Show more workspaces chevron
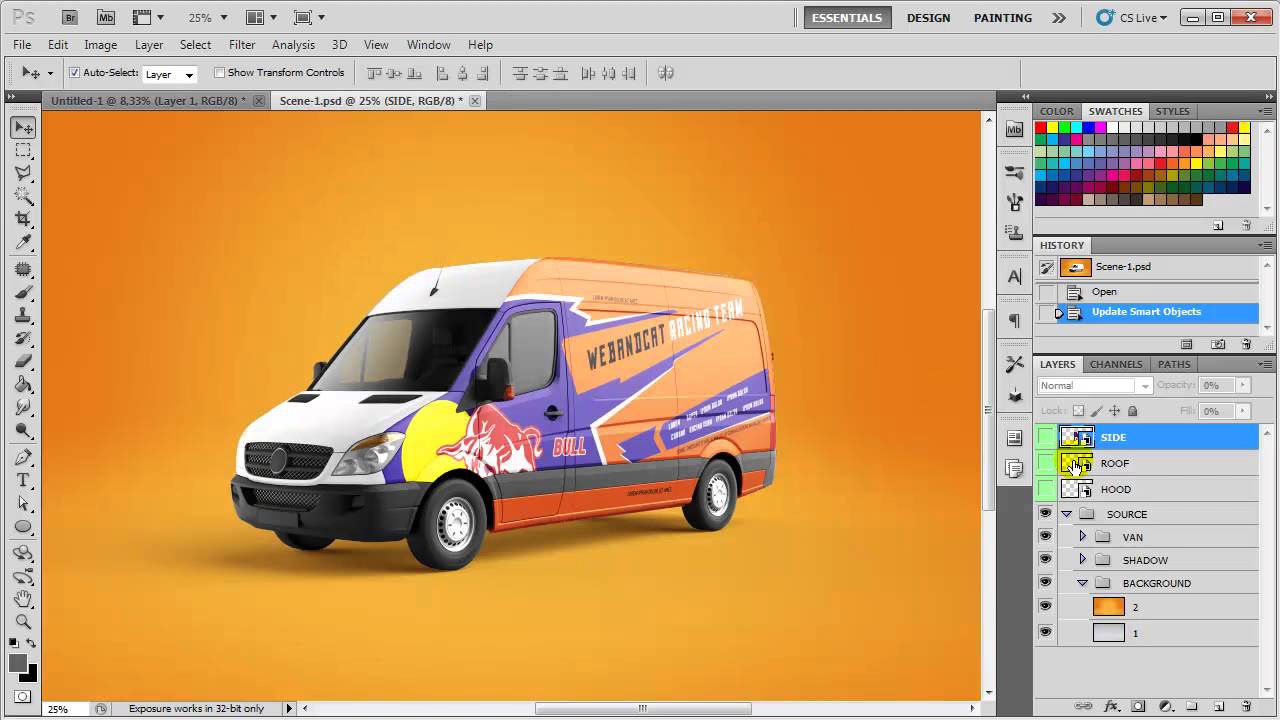The width and height of the screenshot is (1280, 720). point(1059,18)
